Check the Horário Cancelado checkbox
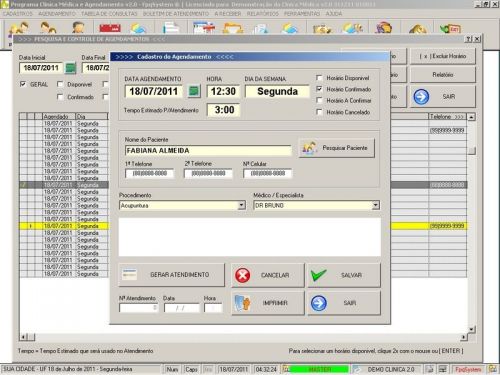This screenshot has height=375, width=500. click(x=319, y=112)
